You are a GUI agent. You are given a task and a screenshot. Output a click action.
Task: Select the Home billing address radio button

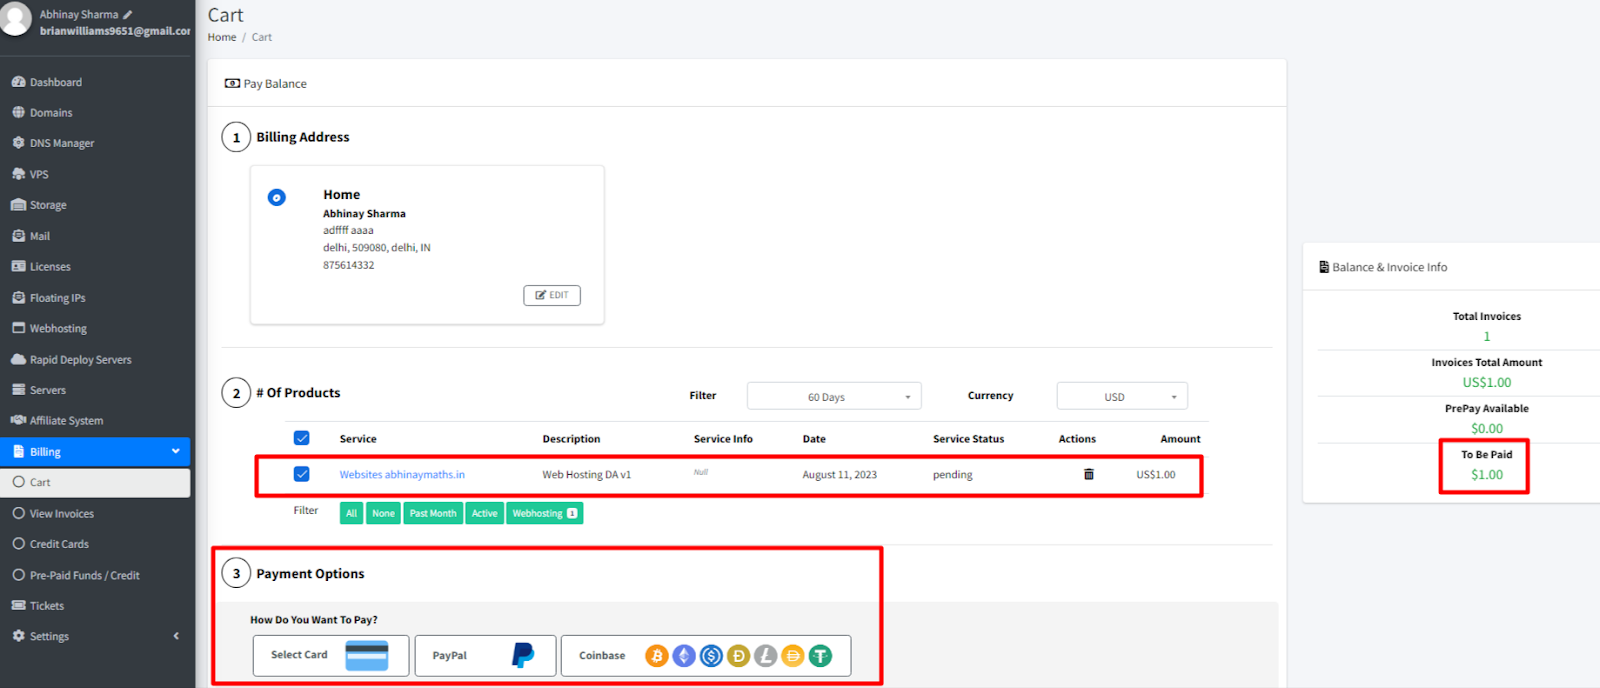click(277, 197)
